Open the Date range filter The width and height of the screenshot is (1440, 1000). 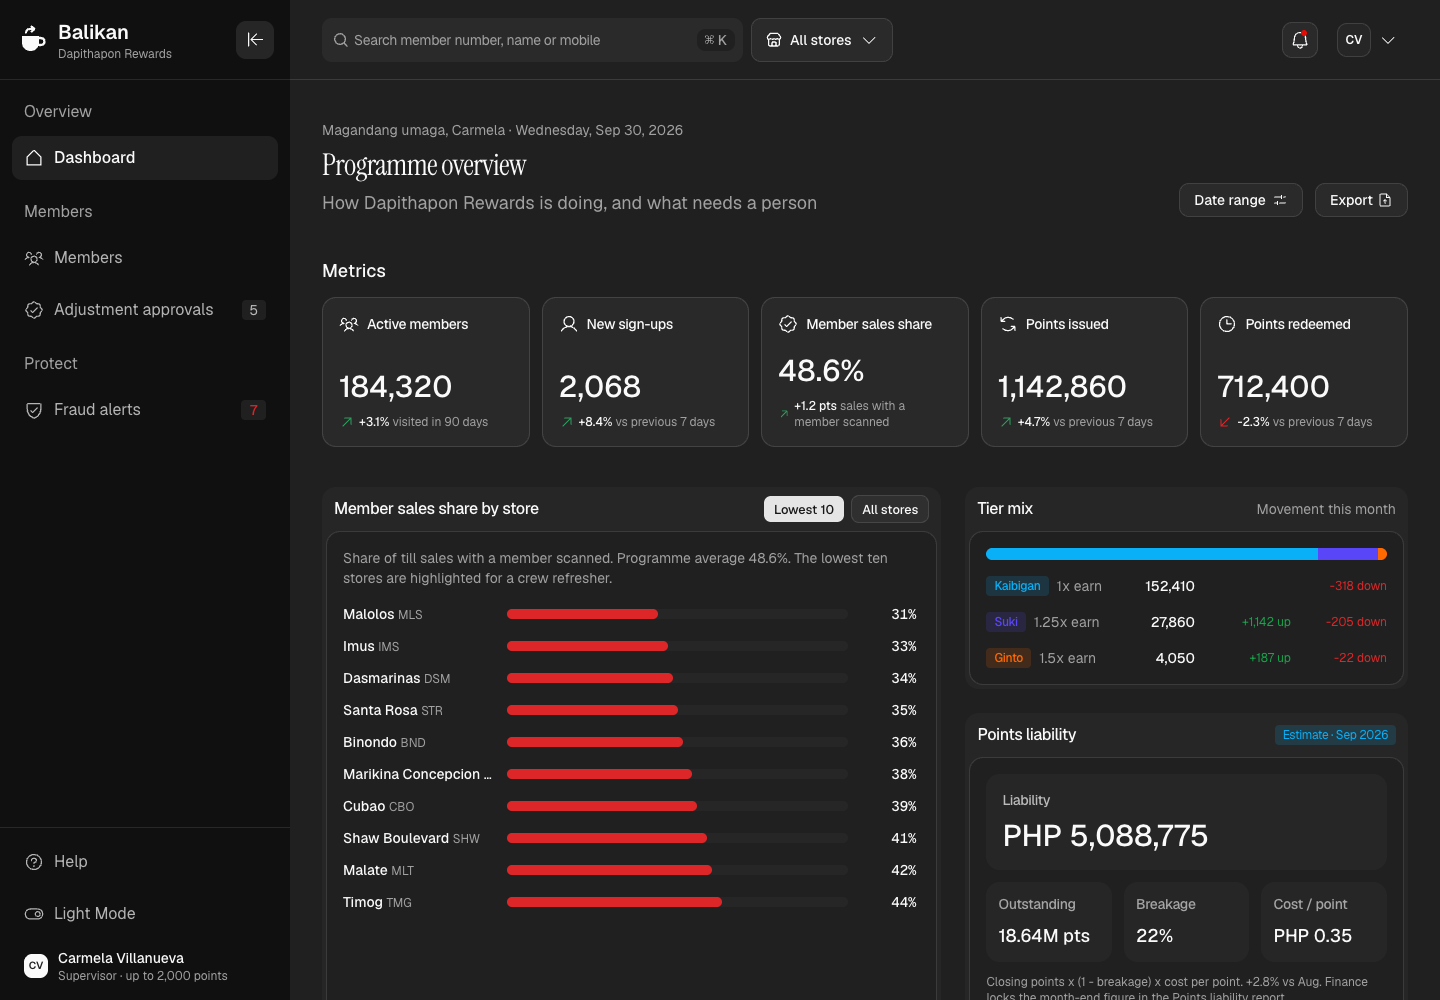coord(1240,200)
